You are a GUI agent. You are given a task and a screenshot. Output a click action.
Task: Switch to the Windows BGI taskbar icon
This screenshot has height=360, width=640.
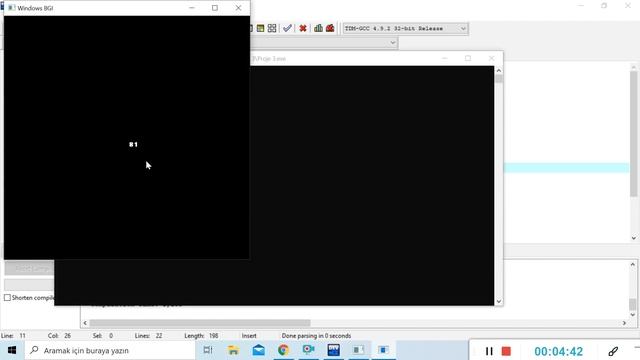click(x=383, y=350)
